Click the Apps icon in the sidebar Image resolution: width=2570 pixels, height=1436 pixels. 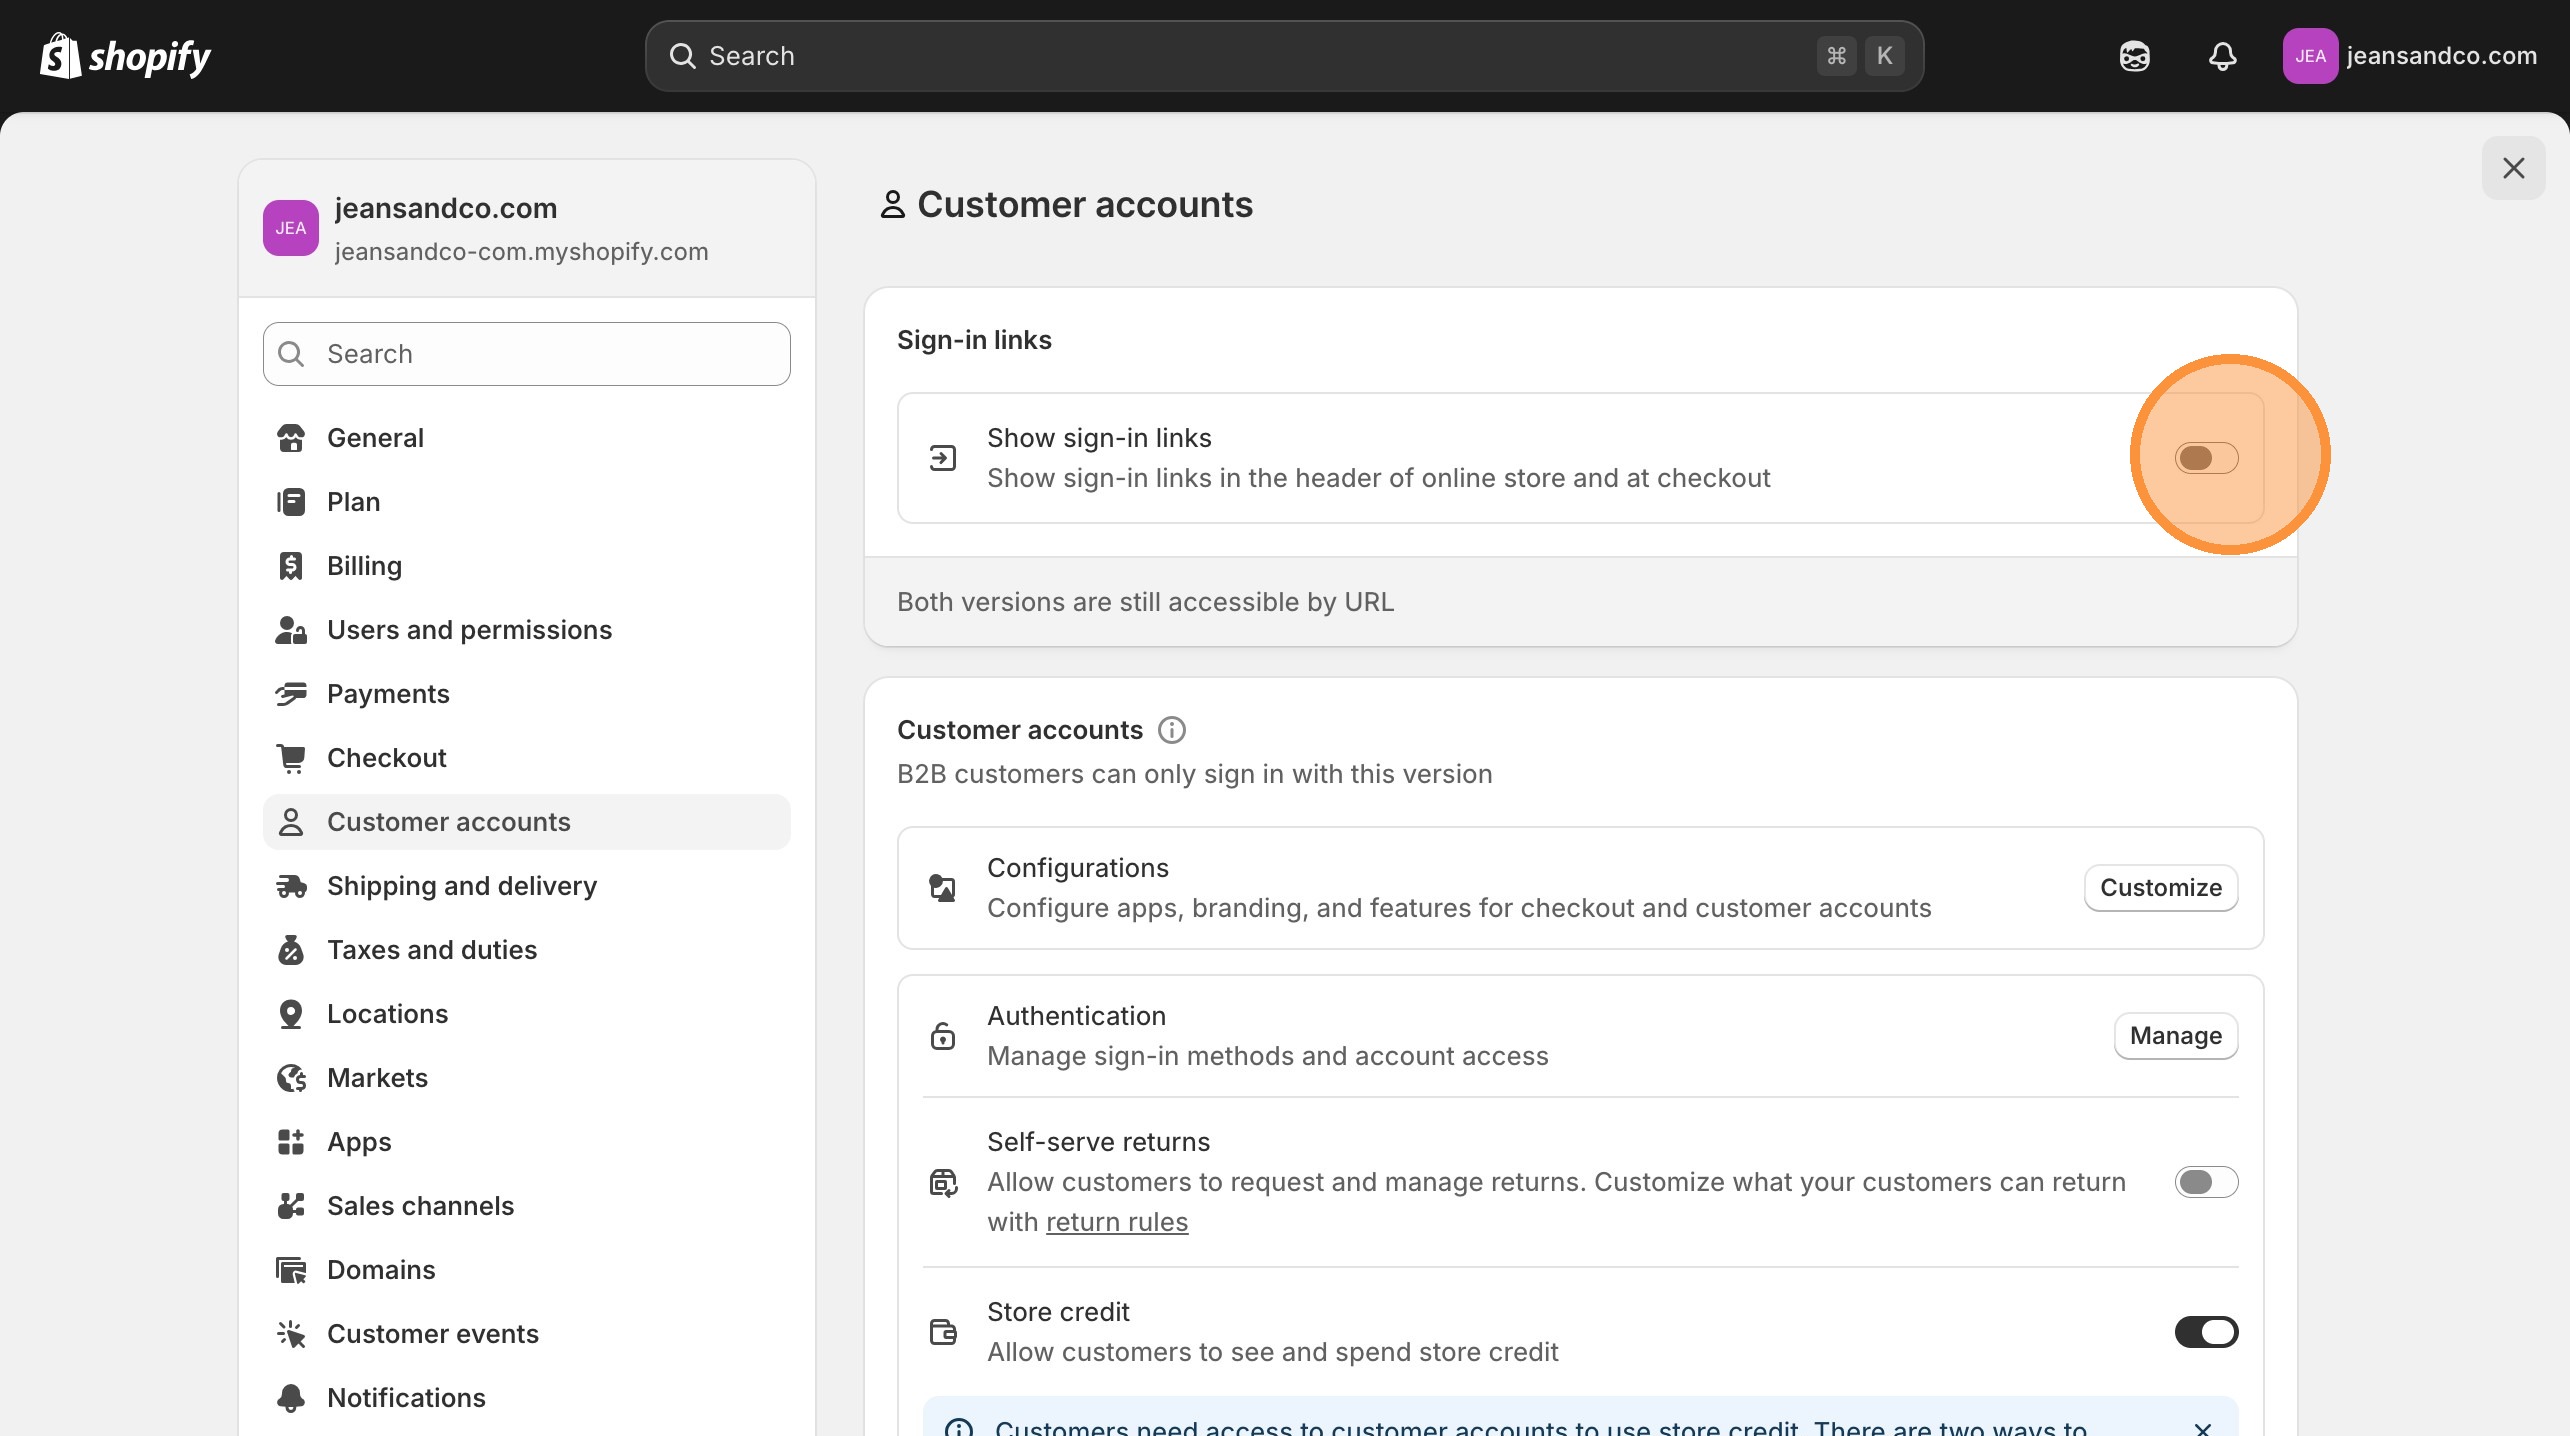pyautogui.click(x=291, y=1142)
